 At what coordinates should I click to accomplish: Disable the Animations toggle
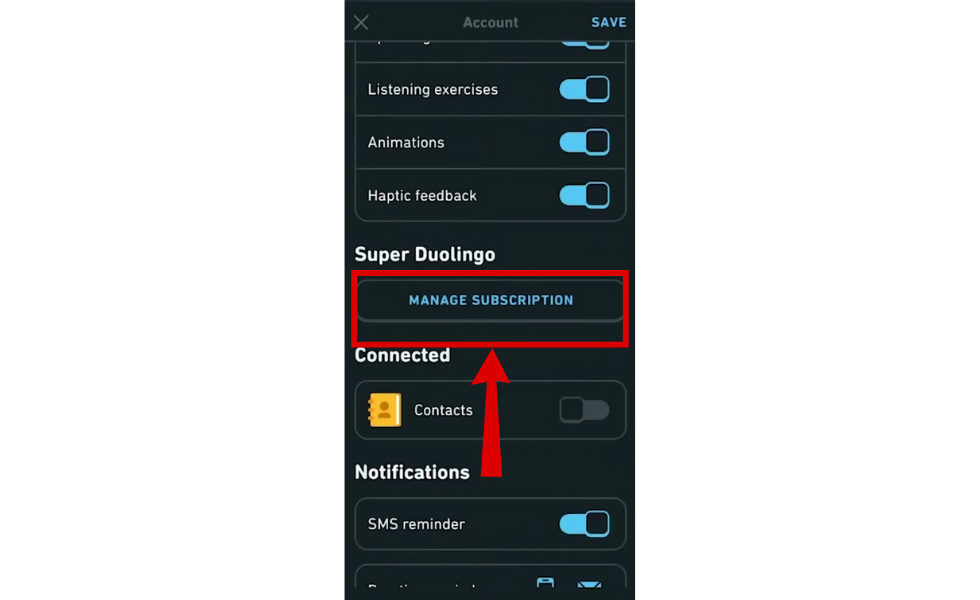coord(584,142)
